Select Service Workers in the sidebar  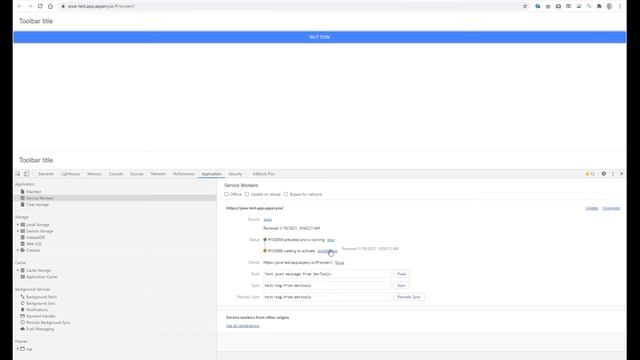[x=40, y=198]
